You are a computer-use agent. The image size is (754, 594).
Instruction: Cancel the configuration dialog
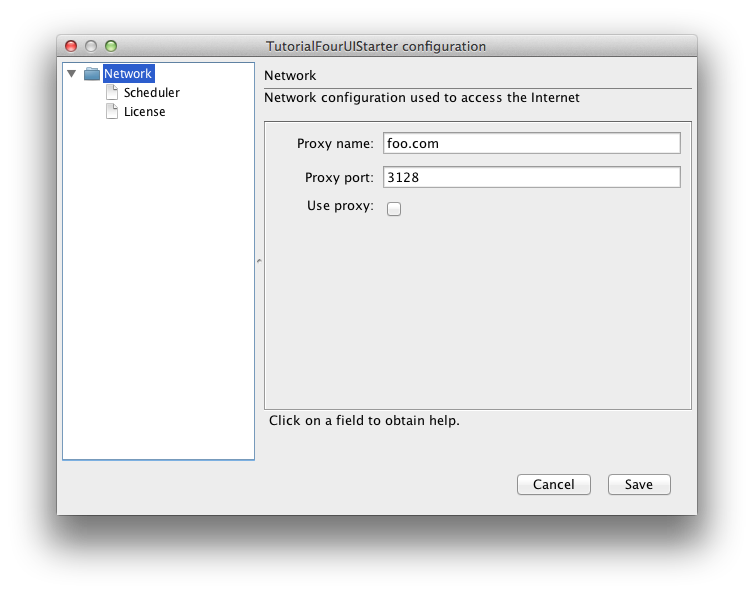click(553, 484)
